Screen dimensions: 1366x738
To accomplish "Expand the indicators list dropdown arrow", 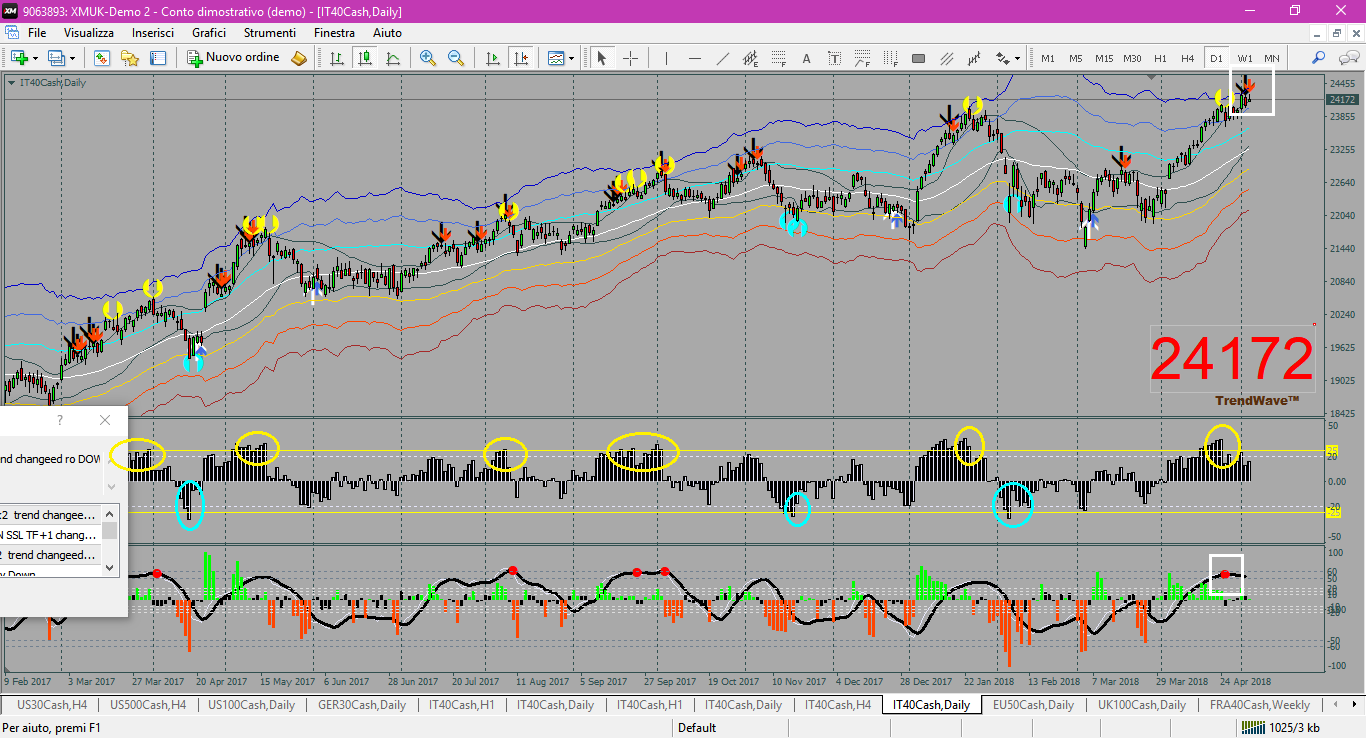I will pyautogui.click(x=572, y=59).
